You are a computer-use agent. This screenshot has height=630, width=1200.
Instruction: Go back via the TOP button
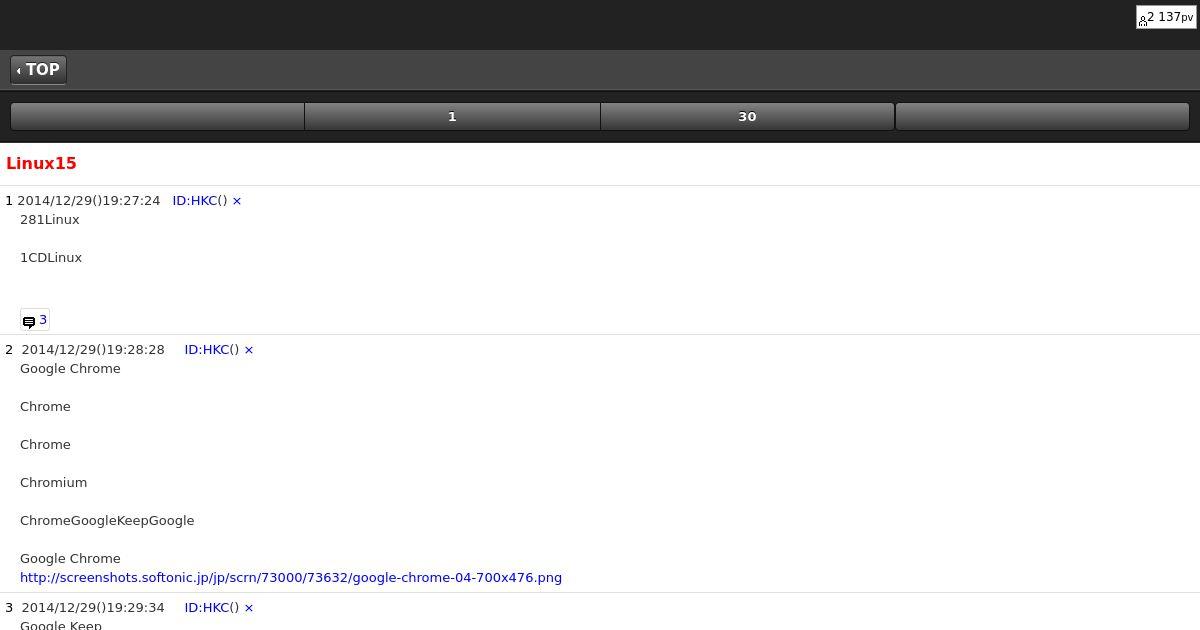[x=38, y=70]
